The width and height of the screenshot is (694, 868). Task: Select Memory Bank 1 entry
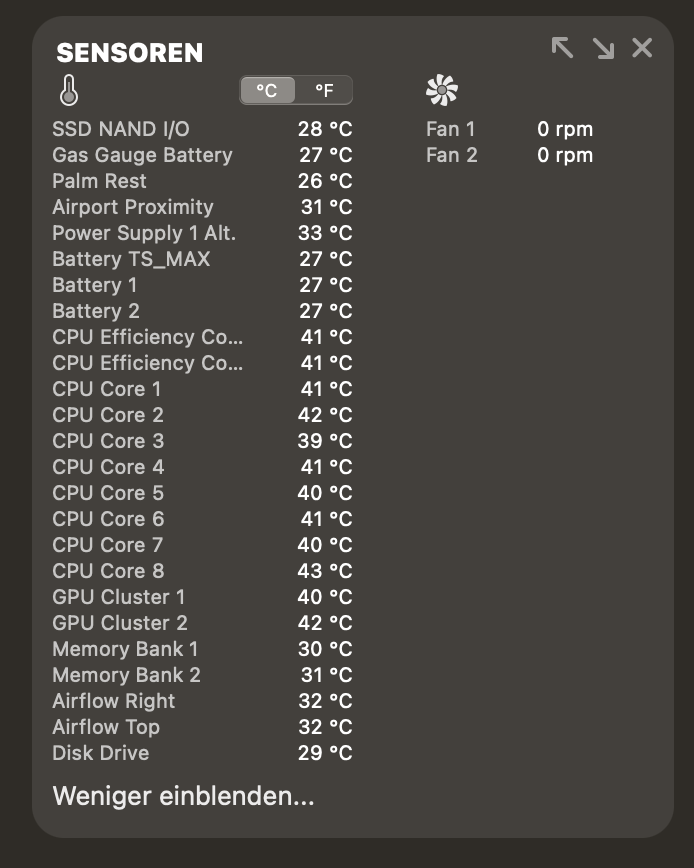click(202, 649)
